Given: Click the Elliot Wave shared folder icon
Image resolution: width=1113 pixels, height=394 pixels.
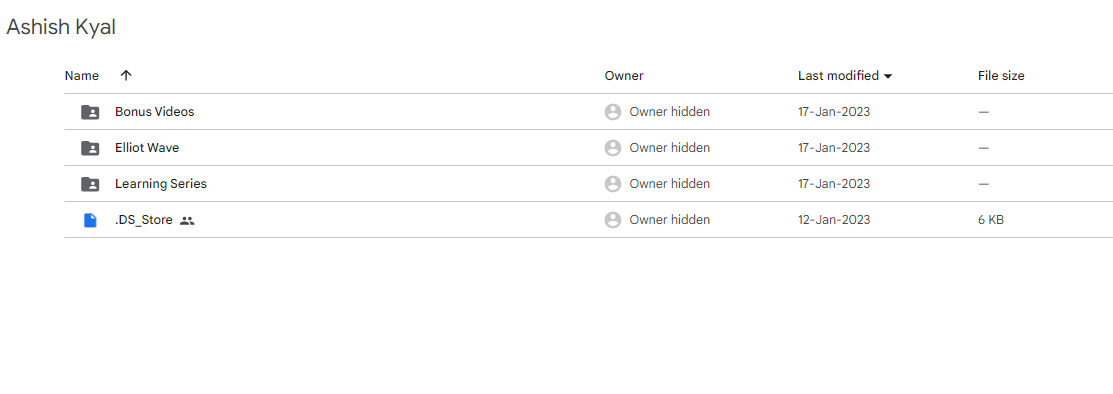Looking at the screenshot, I should click(90, 148).
